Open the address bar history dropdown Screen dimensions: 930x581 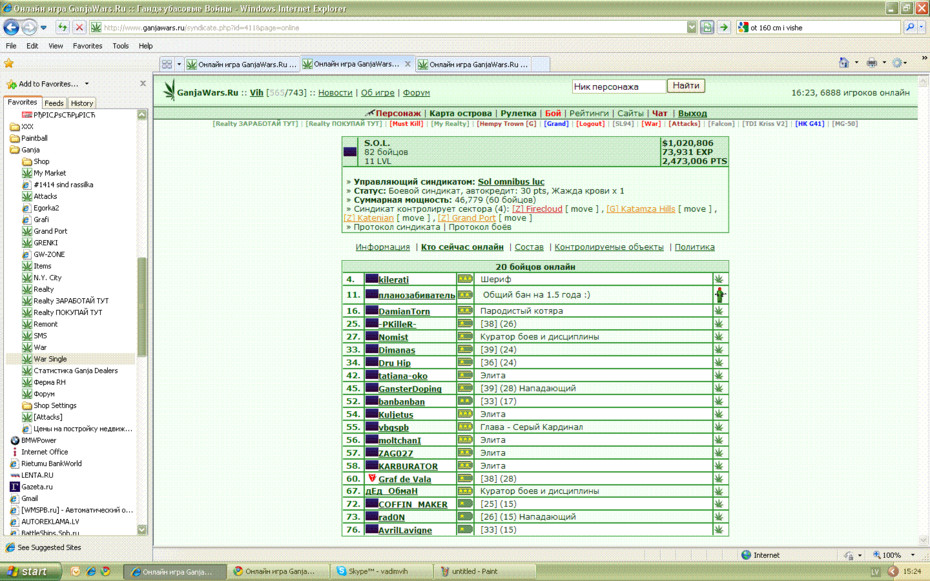[692, 27]
